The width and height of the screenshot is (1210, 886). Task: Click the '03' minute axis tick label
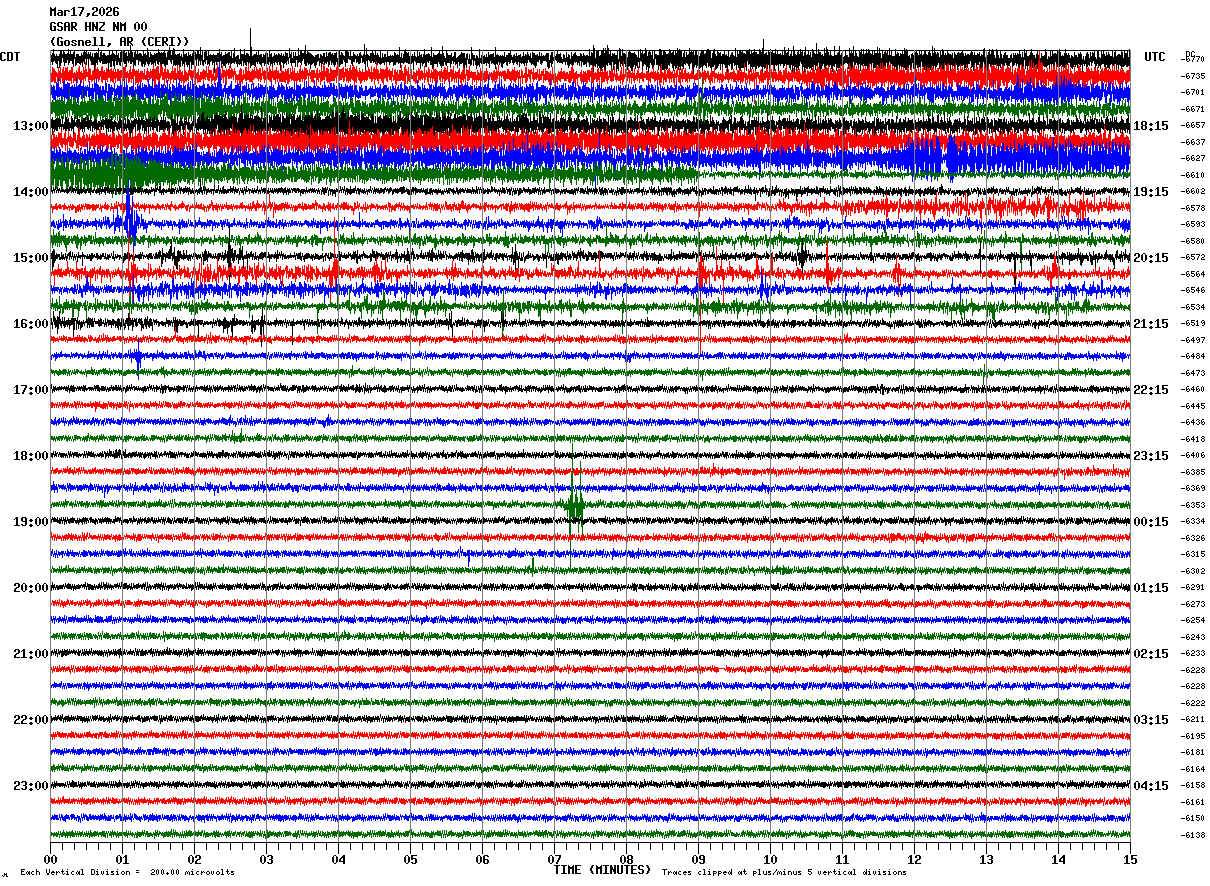point(266,859)
